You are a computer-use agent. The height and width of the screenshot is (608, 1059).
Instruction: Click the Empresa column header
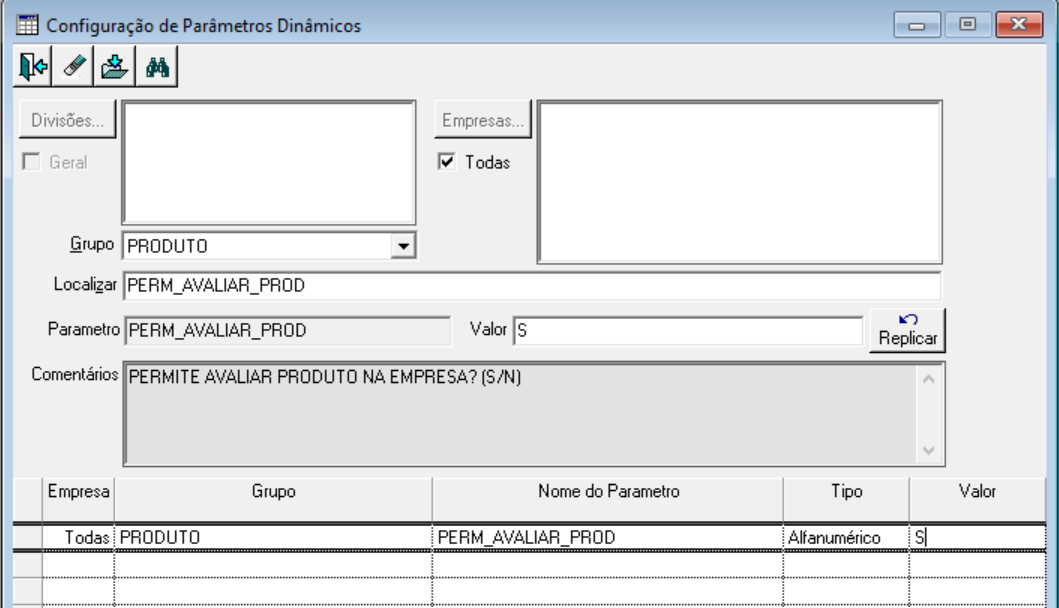[78, 499]
